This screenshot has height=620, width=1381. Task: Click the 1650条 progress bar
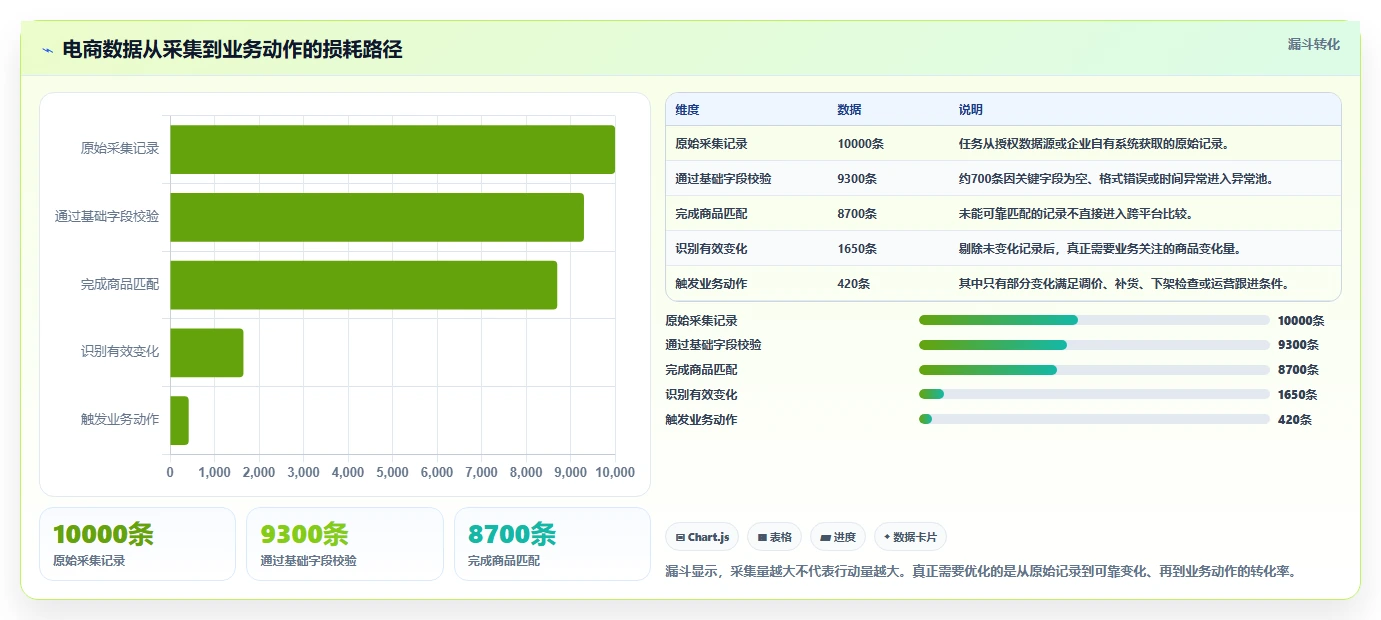(x=1094, y=395)
